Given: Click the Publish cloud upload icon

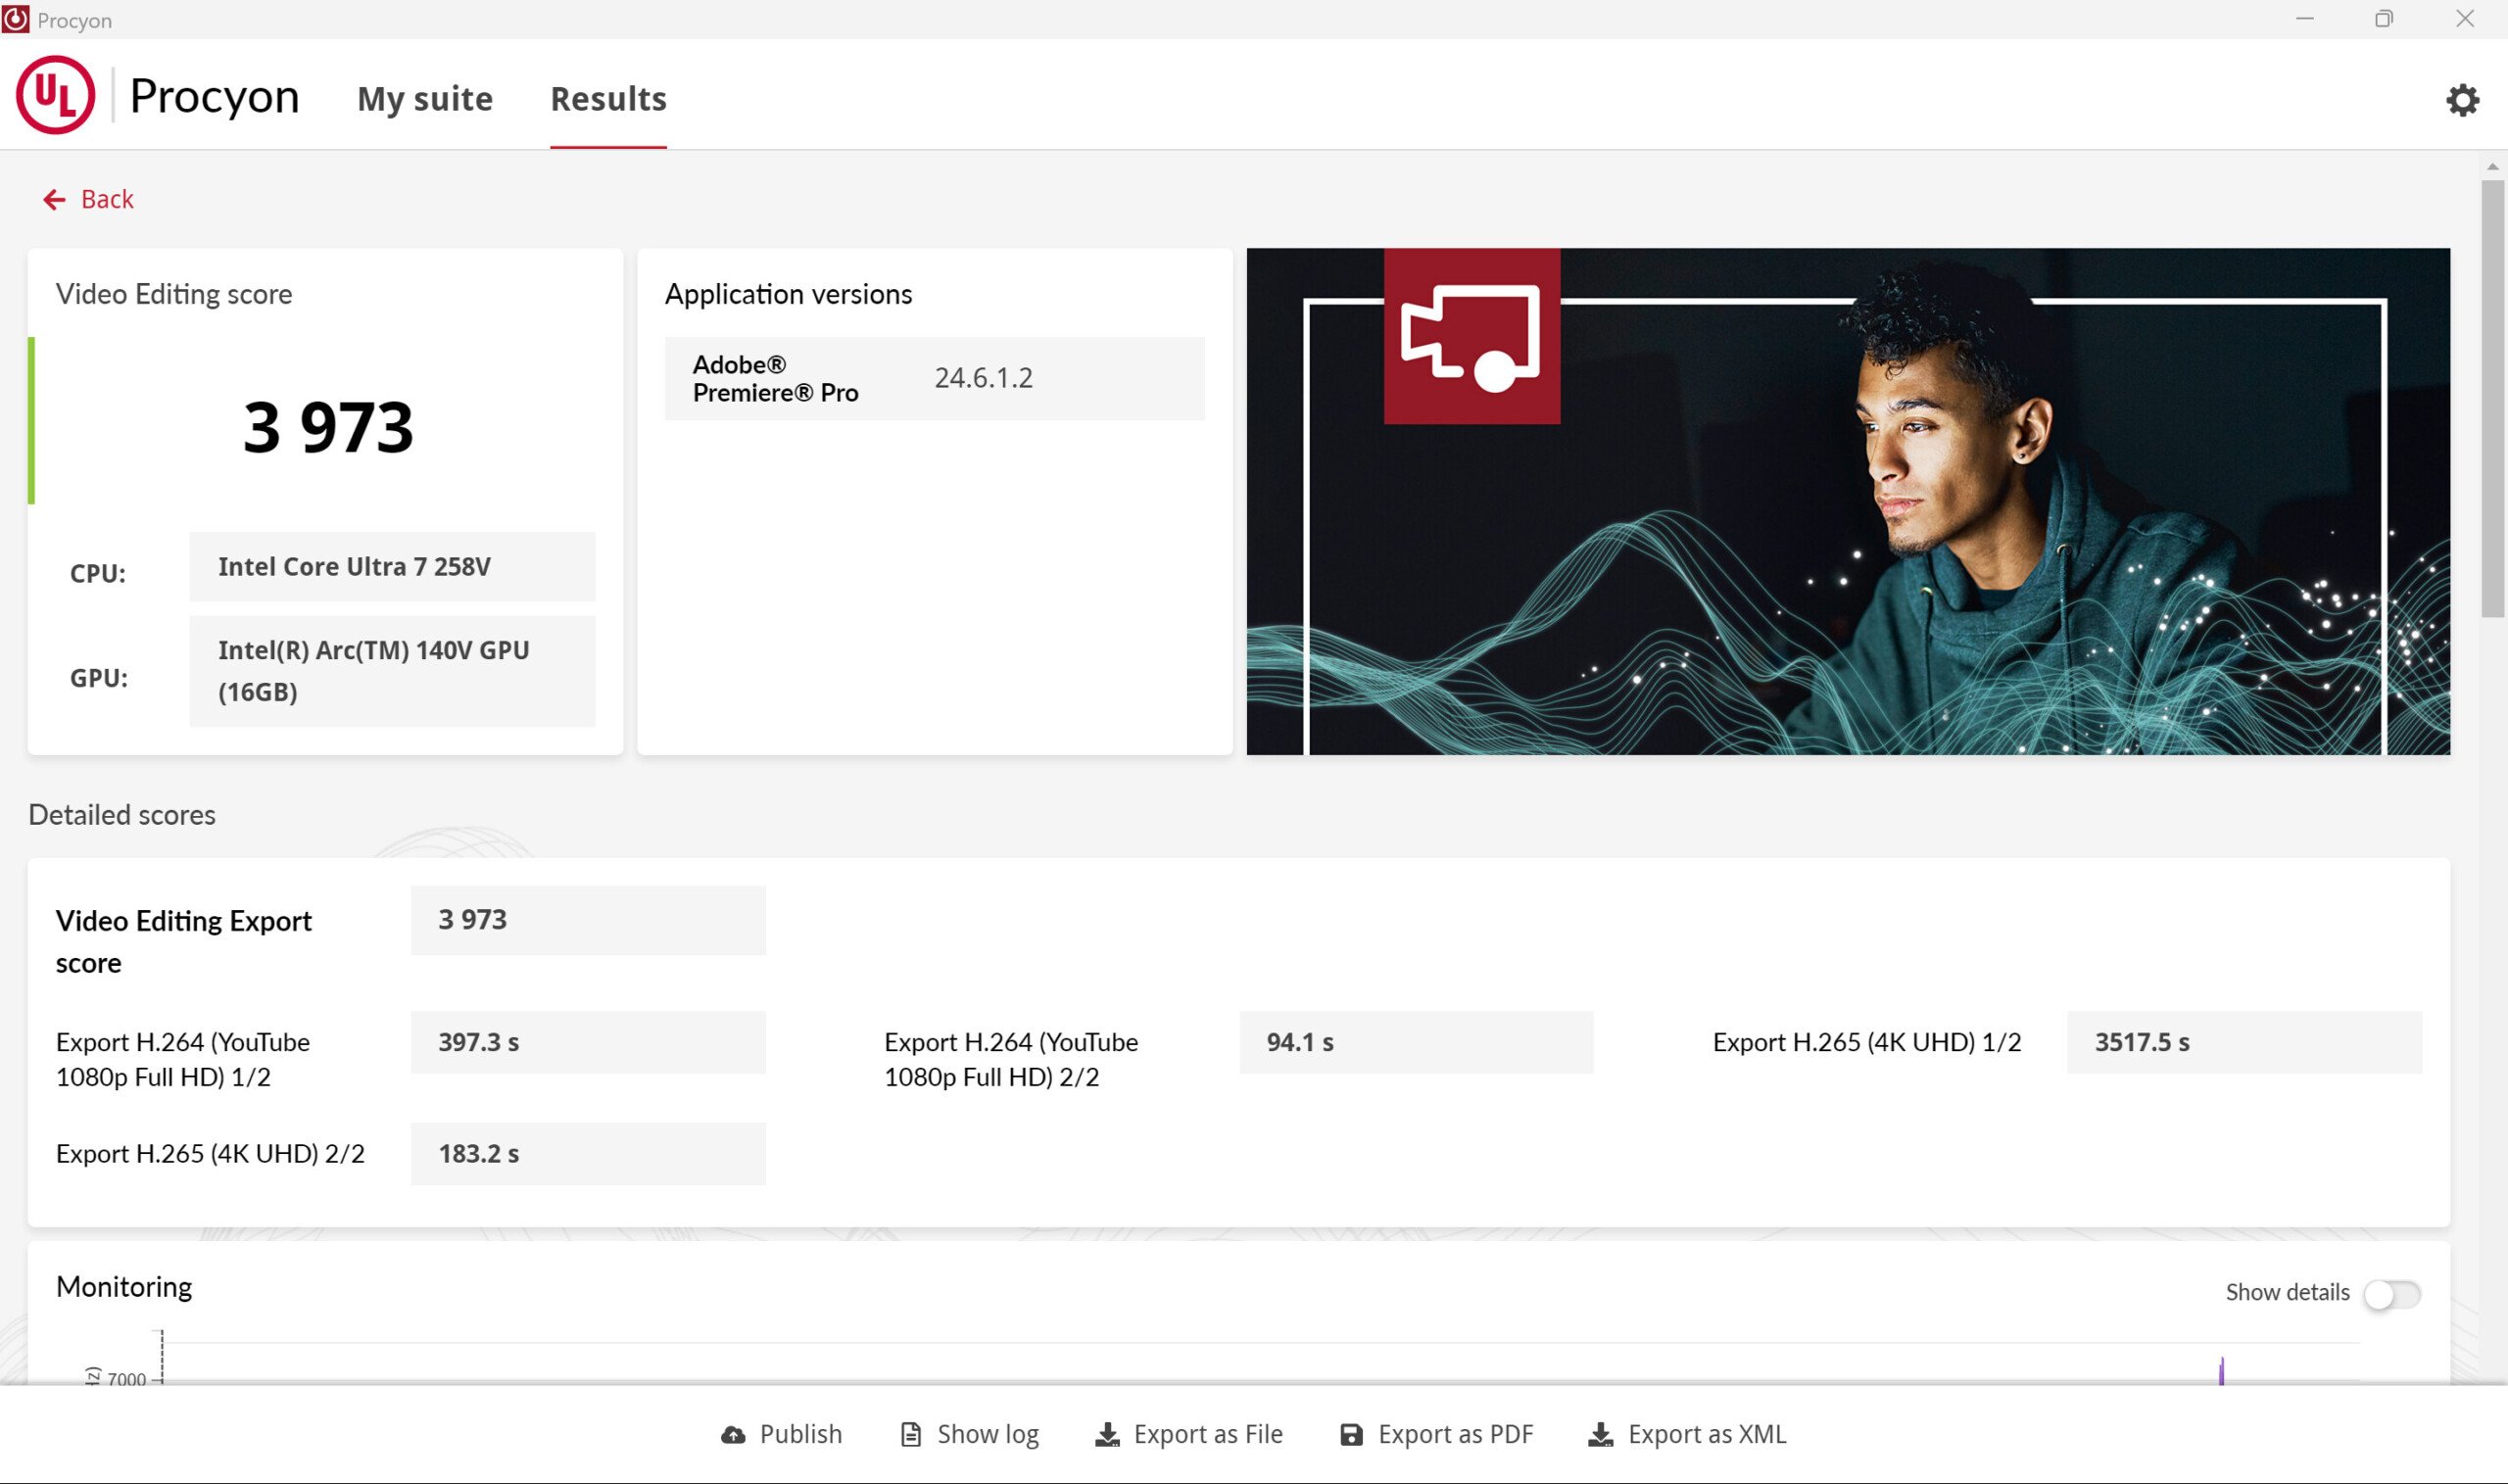Looking at the screenshot, I should click(733, 1435).
